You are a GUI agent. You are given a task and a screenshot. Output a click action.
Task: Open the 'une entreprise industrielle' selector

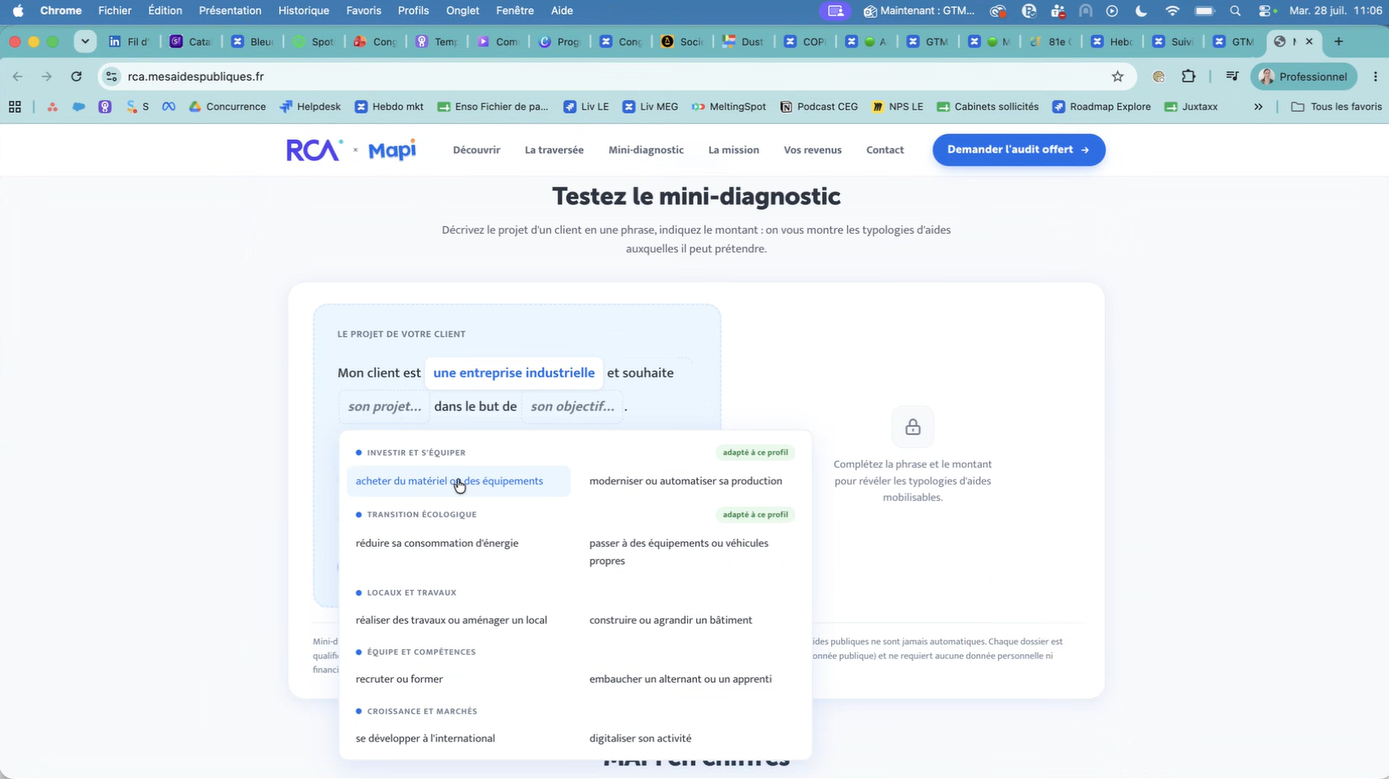[x=514, y=373]
